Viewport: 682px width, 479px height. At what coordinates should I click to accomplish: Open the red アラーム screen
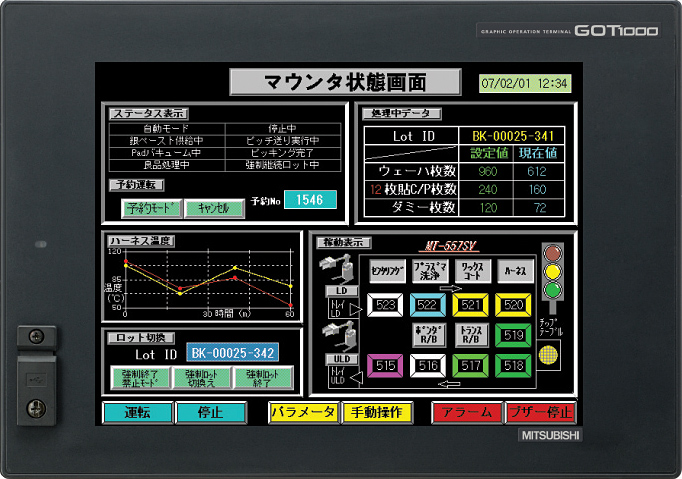coord(464,412)
